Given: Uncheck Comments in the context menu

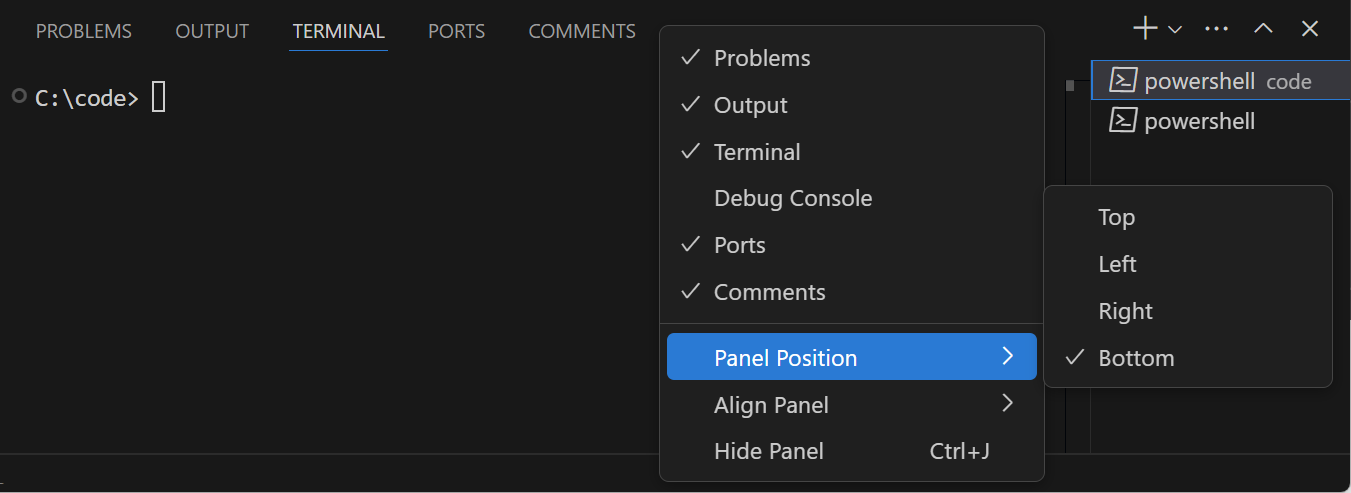Looking at the screenshot, I should click(769, 292).
